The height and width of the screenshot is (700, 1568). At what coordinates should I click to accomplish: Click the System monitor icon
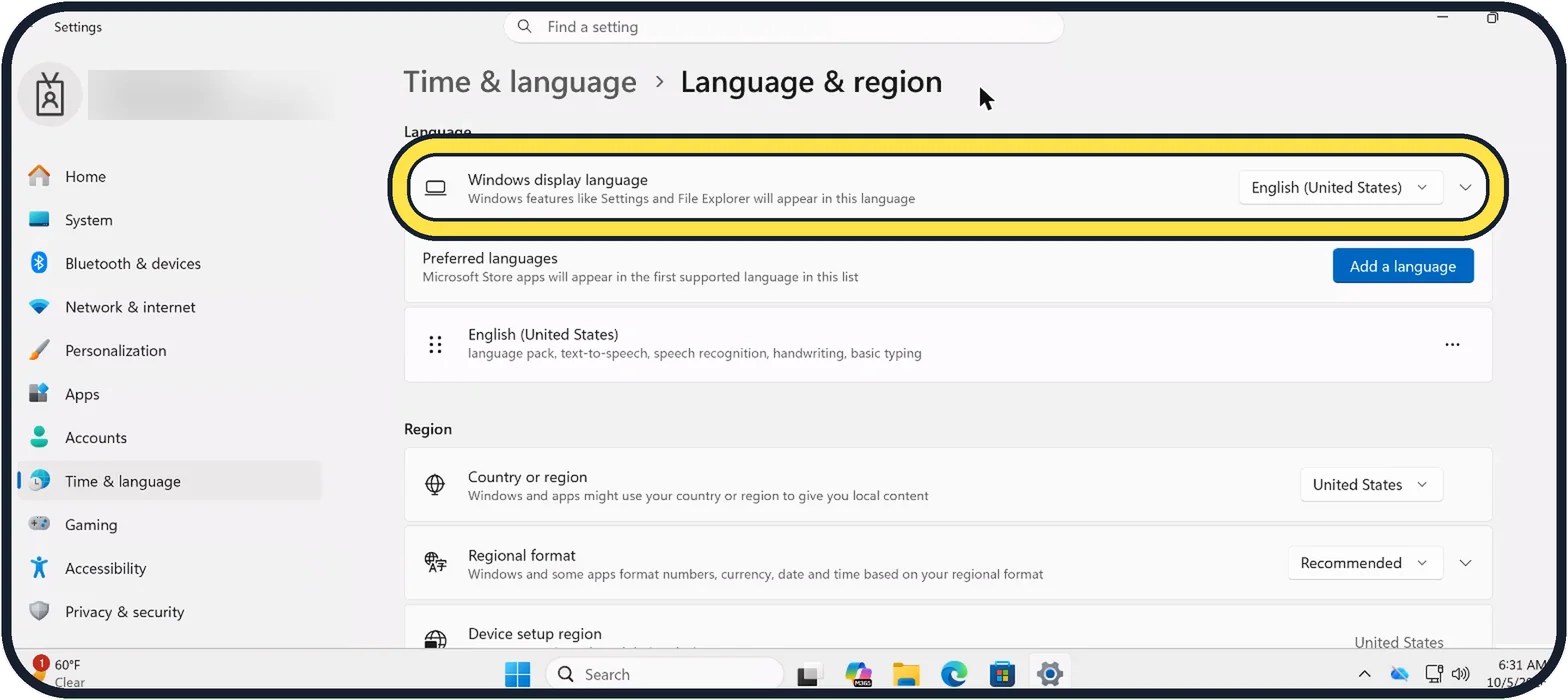39,220
